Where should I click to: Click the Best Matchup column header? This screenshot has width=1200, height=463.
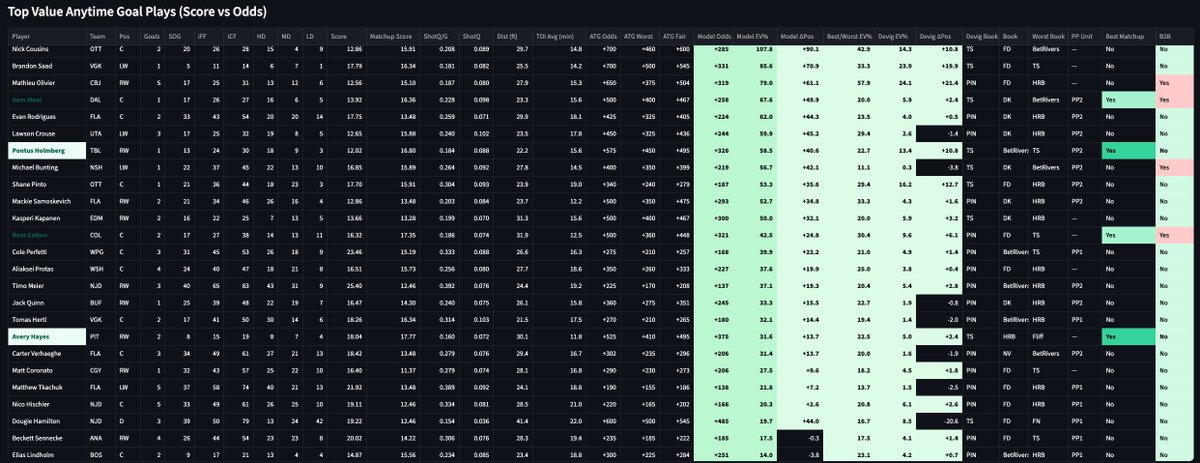point(1123,34)
